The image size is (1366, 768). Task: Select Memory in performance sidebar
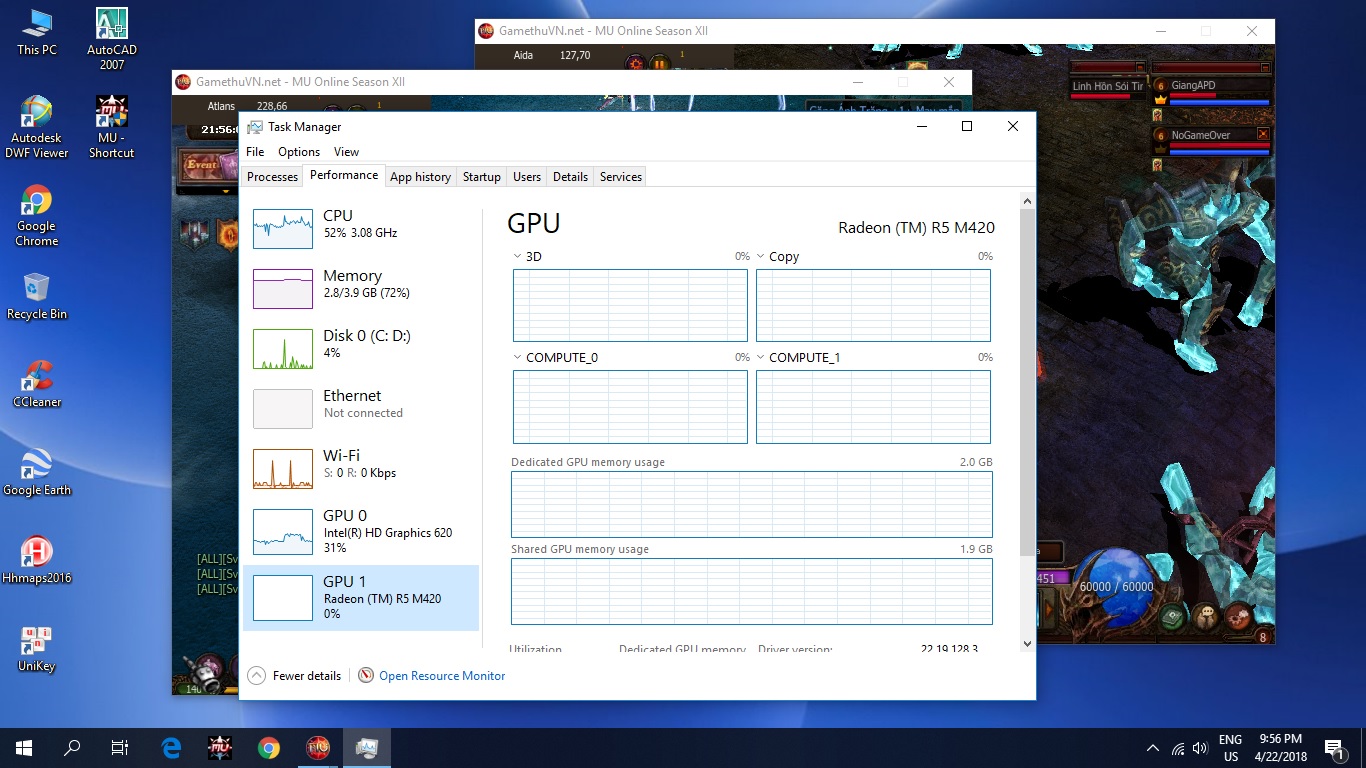pyautogui.click(x=361, y=289)
